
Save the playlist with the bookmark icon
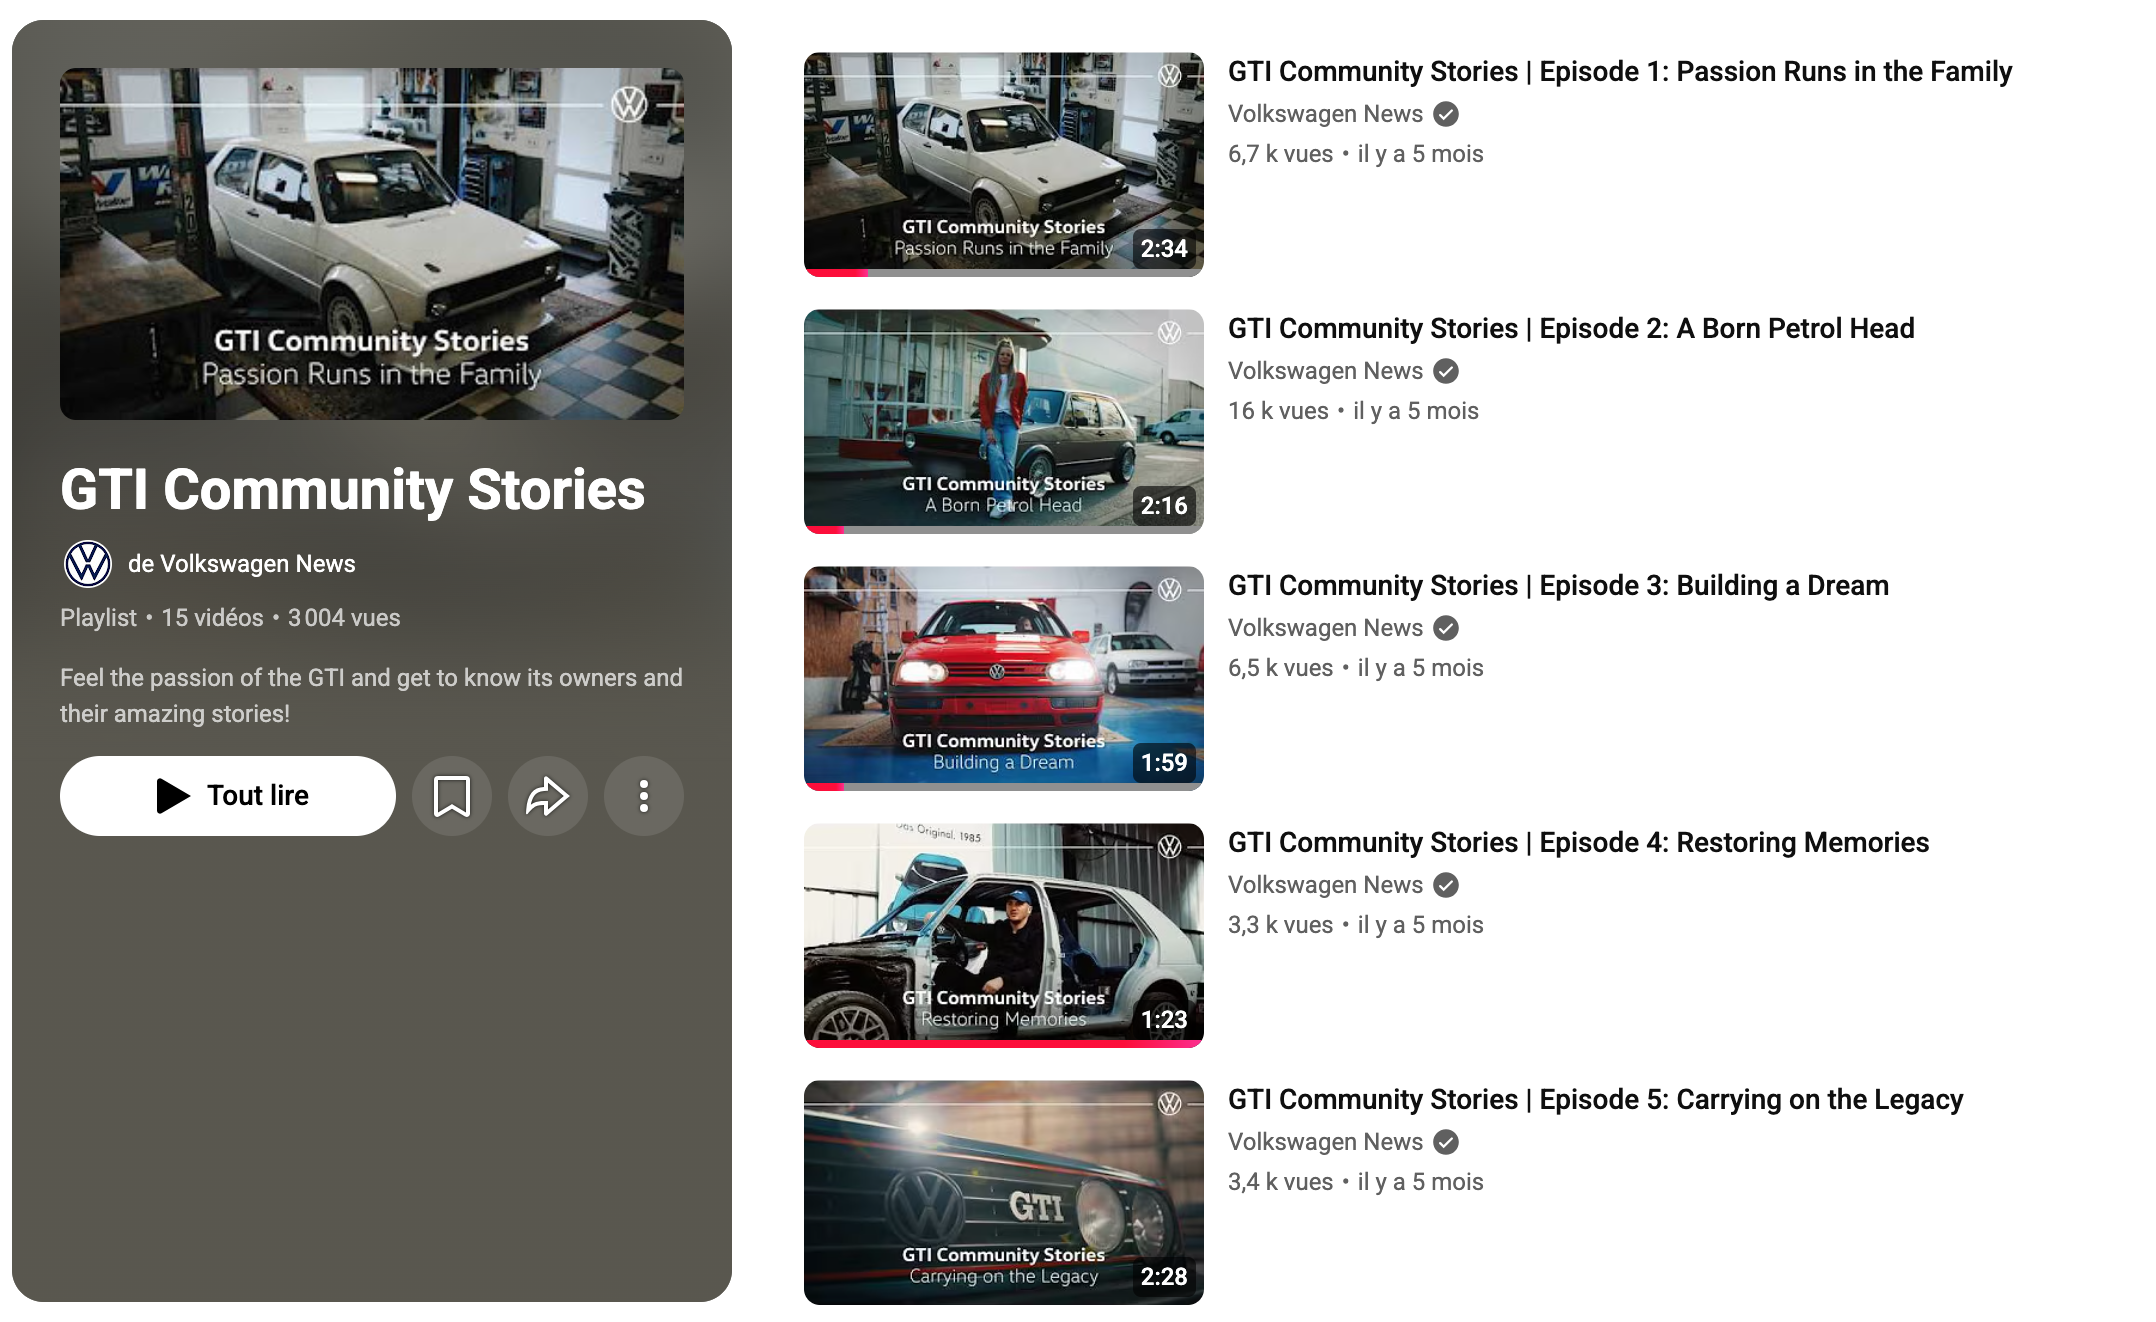(x=452, y=796)
